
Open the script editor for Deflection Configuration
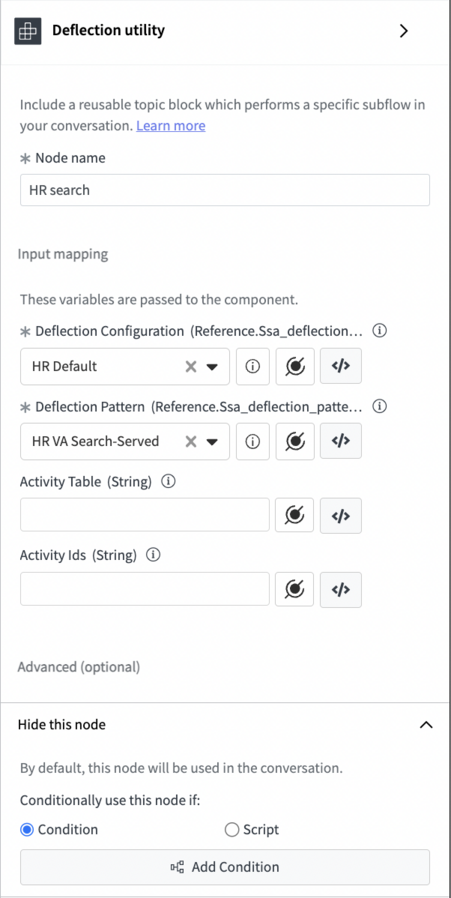click(x=340, y=366)
